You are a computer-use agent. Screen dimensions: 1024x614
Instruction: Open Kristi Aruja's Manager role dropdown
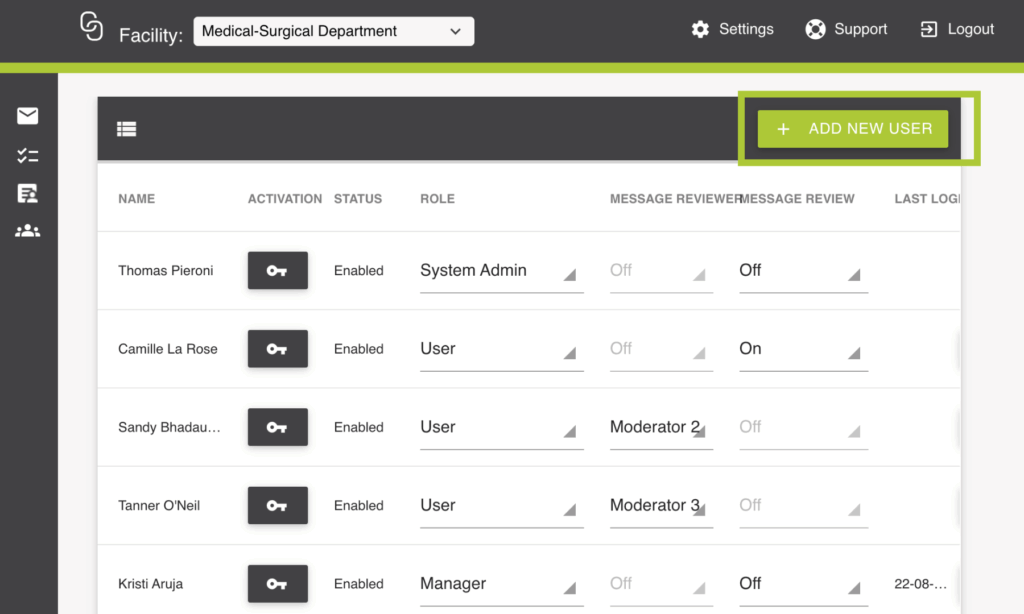[x=500, y=584]
